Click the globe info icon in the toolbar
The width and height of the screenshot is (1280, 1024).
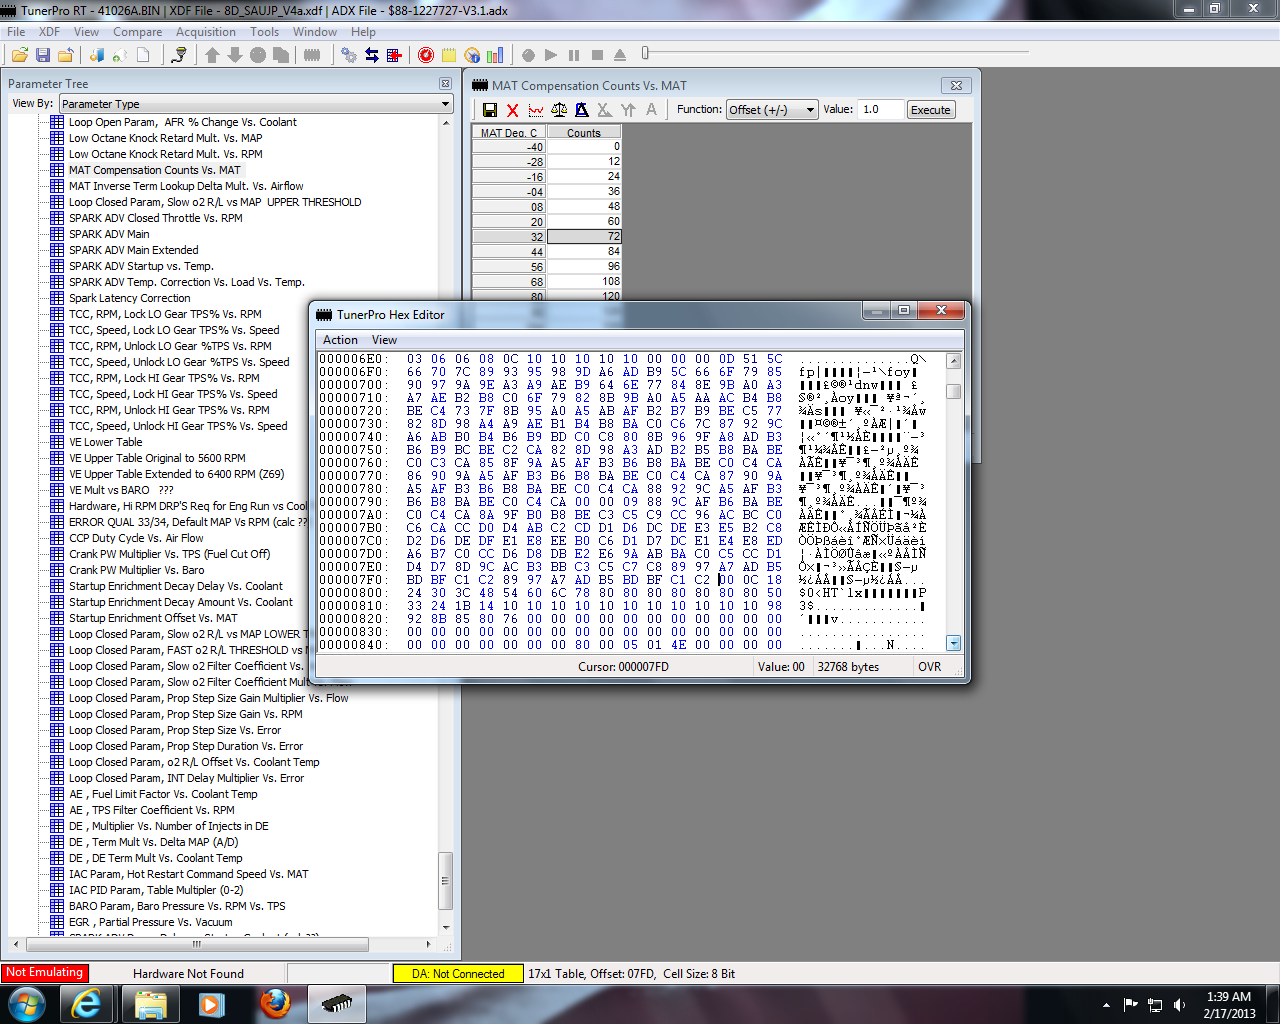tap(472, 55)
